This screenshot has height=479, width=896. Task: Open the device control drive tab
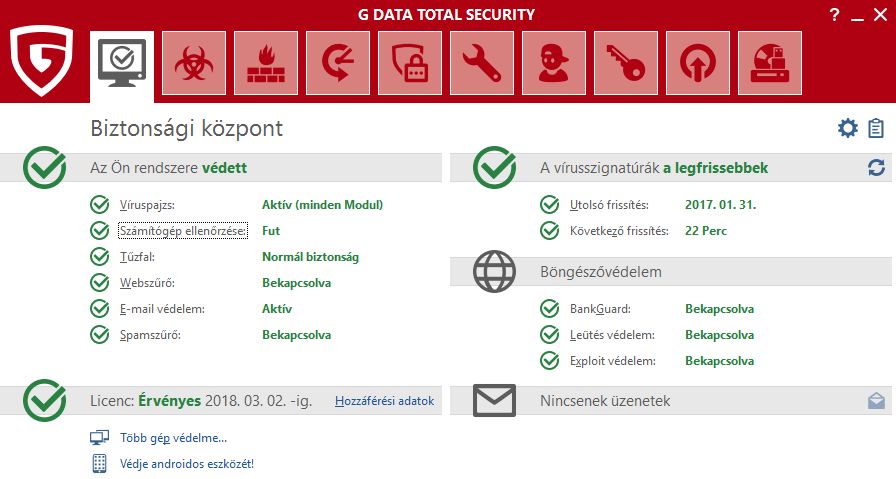770,63
